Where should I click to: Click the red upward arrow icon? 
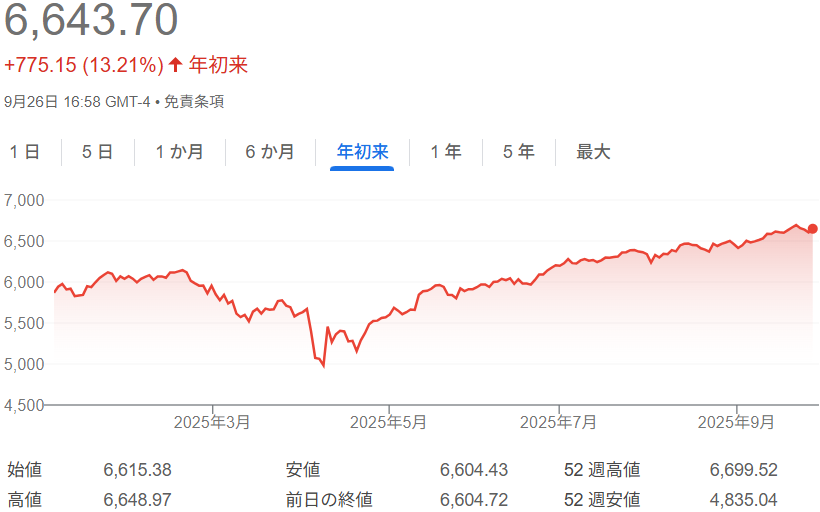pyautogui.click(x=176, y=65)
